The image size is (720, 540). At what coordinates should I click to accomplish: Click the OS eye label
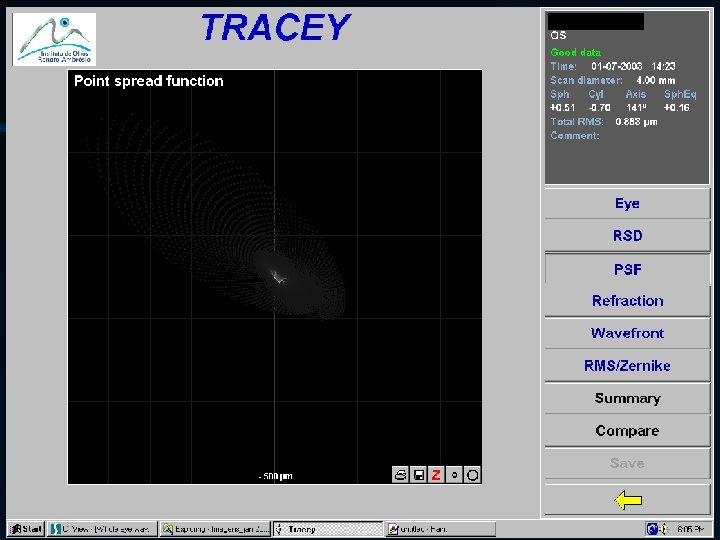coord(558,35)
